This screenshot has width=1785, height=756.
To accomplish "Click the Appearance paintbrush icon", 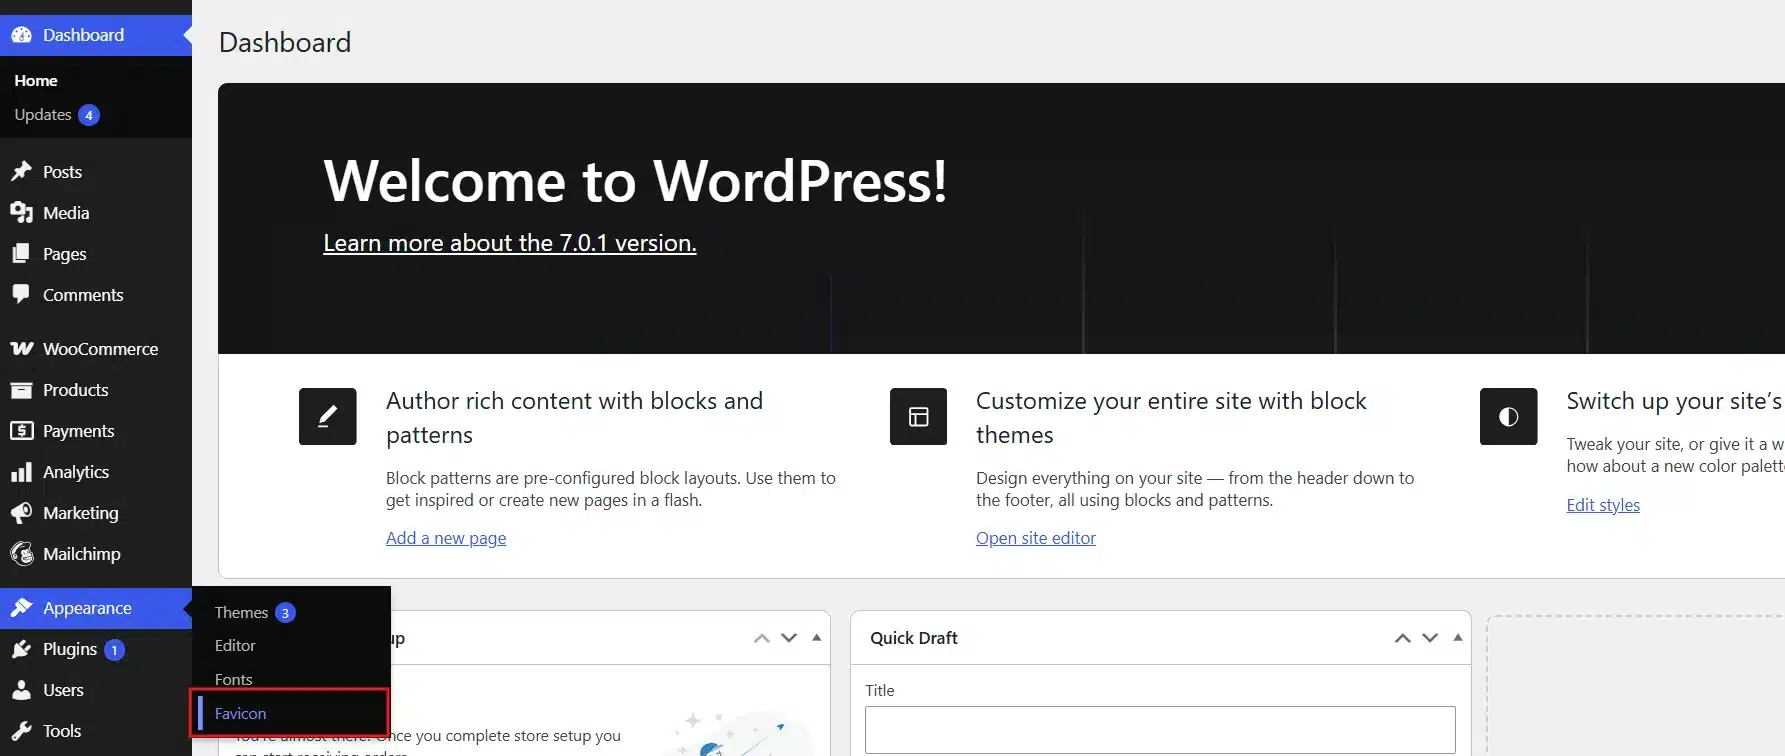I will click(21, 608).
